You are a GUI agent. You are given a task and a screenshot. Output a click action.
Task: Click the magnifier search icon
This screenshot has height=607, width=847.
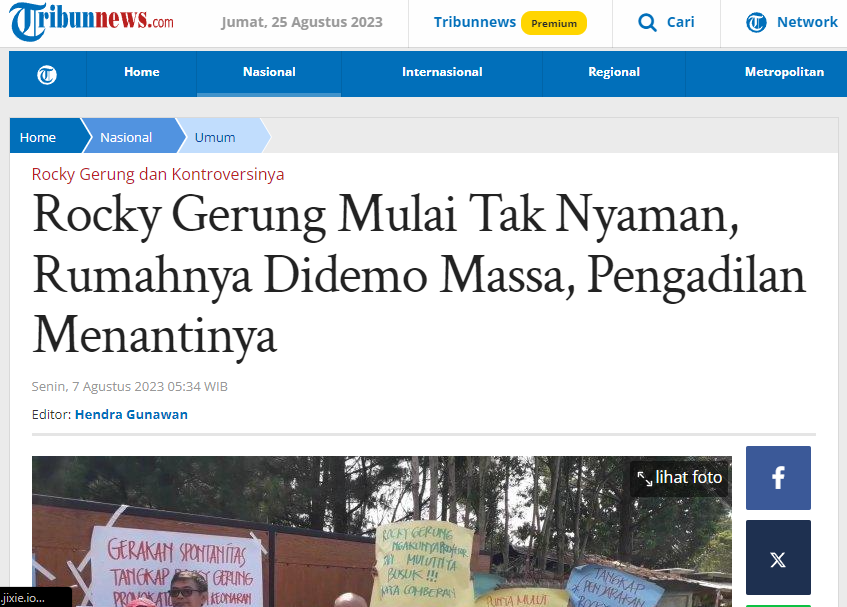(x=647, y=23)
